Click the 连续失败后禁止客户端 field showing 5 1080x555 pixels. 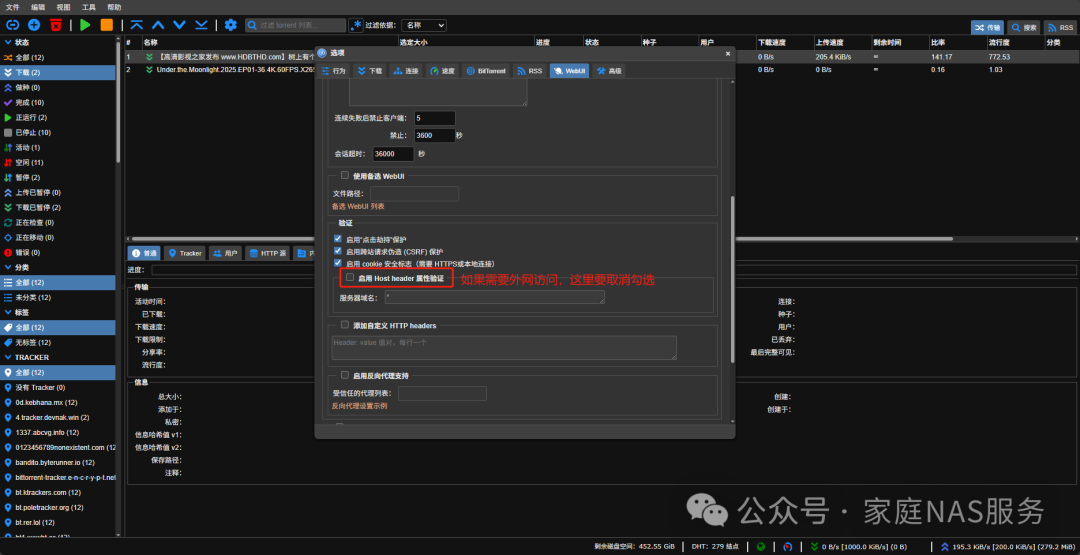pos(435,118)
